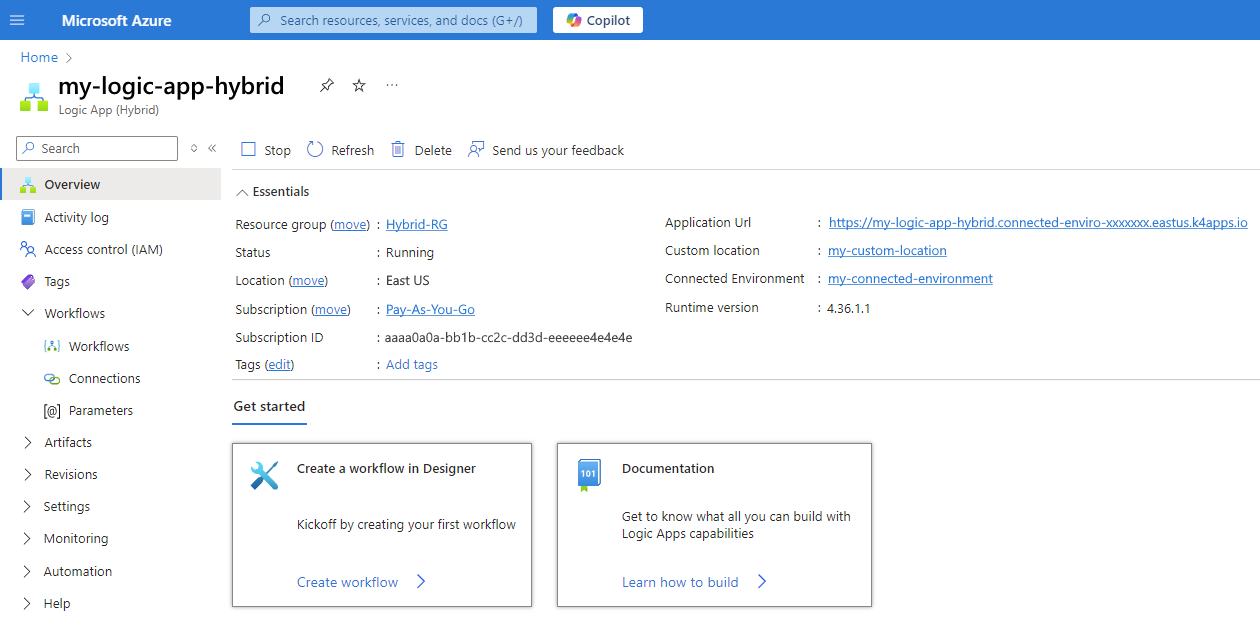This screenshot has width=1260, height=620.
Task: Open the Hybrid-RG resource group
Action: [416, 223]
